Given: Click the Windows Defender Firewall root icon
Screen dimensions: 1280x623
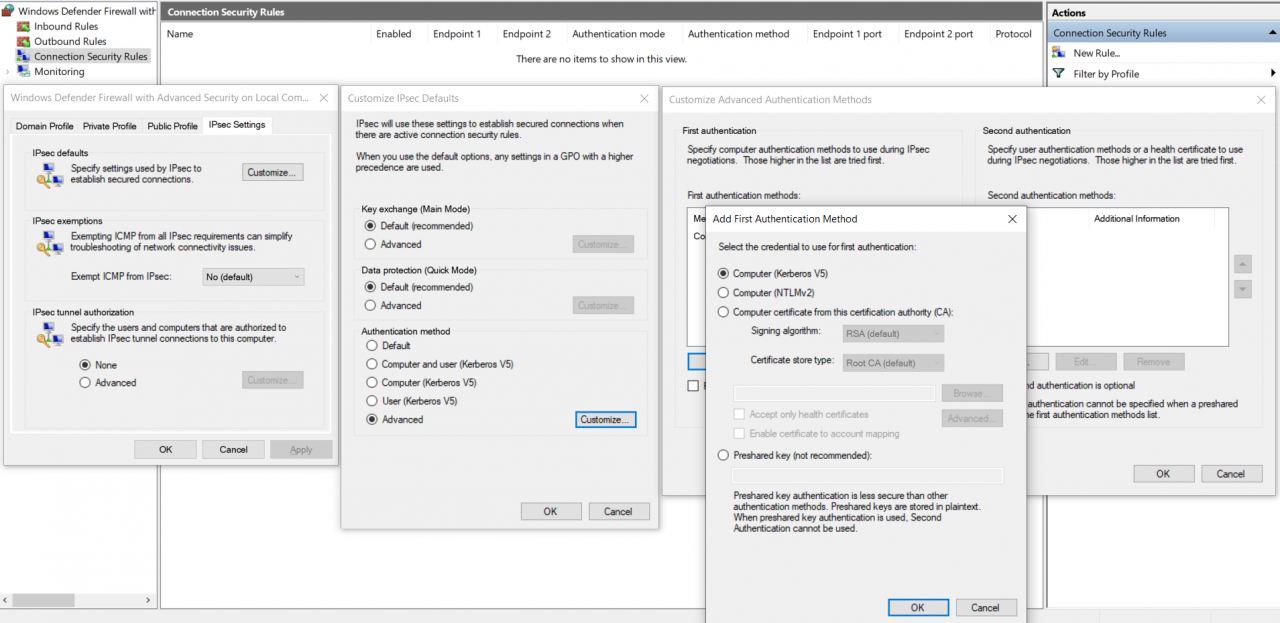Looking at the screenshot, I should [9, 12].
